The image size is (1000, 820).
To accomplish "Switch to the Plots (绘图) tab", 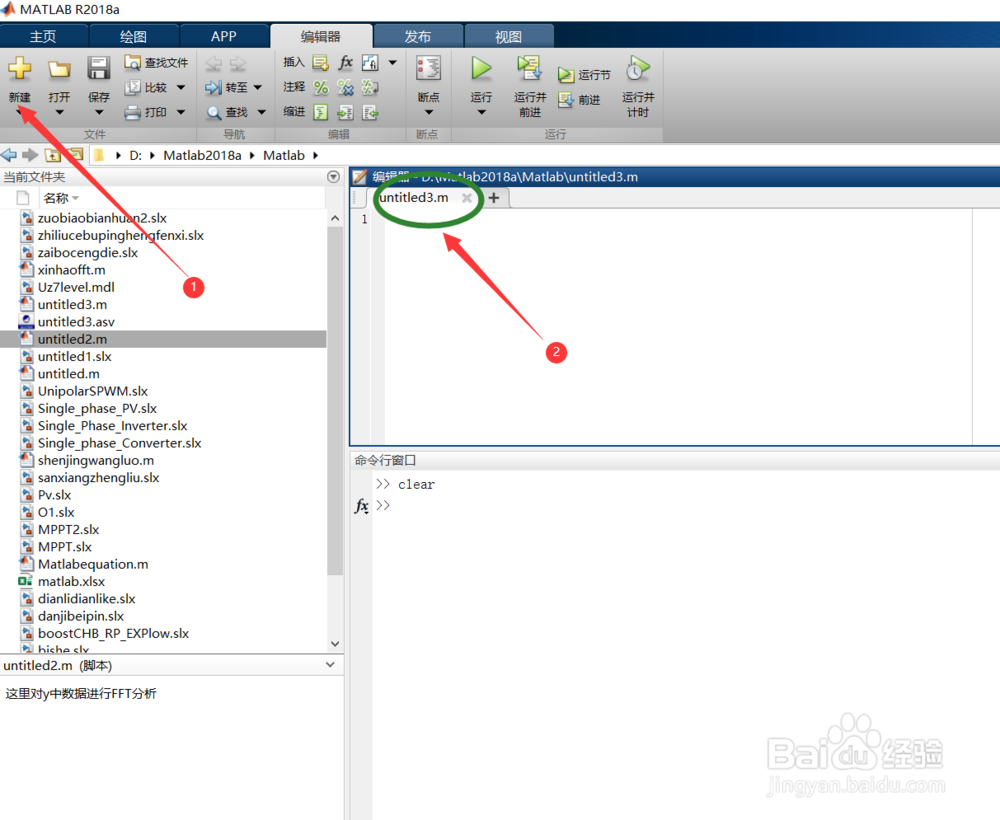I will tap(133, 36).
